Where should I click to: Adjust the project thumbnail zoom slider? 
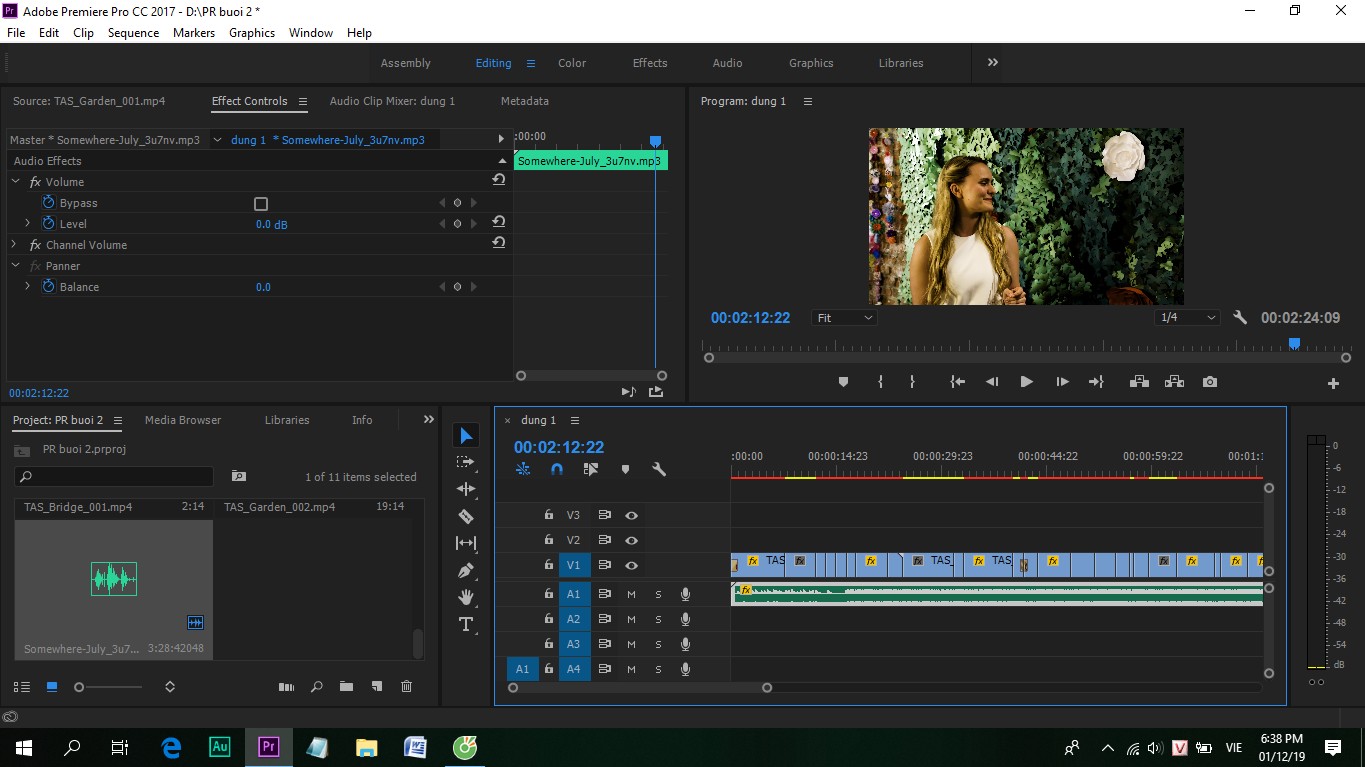[110, 687]
